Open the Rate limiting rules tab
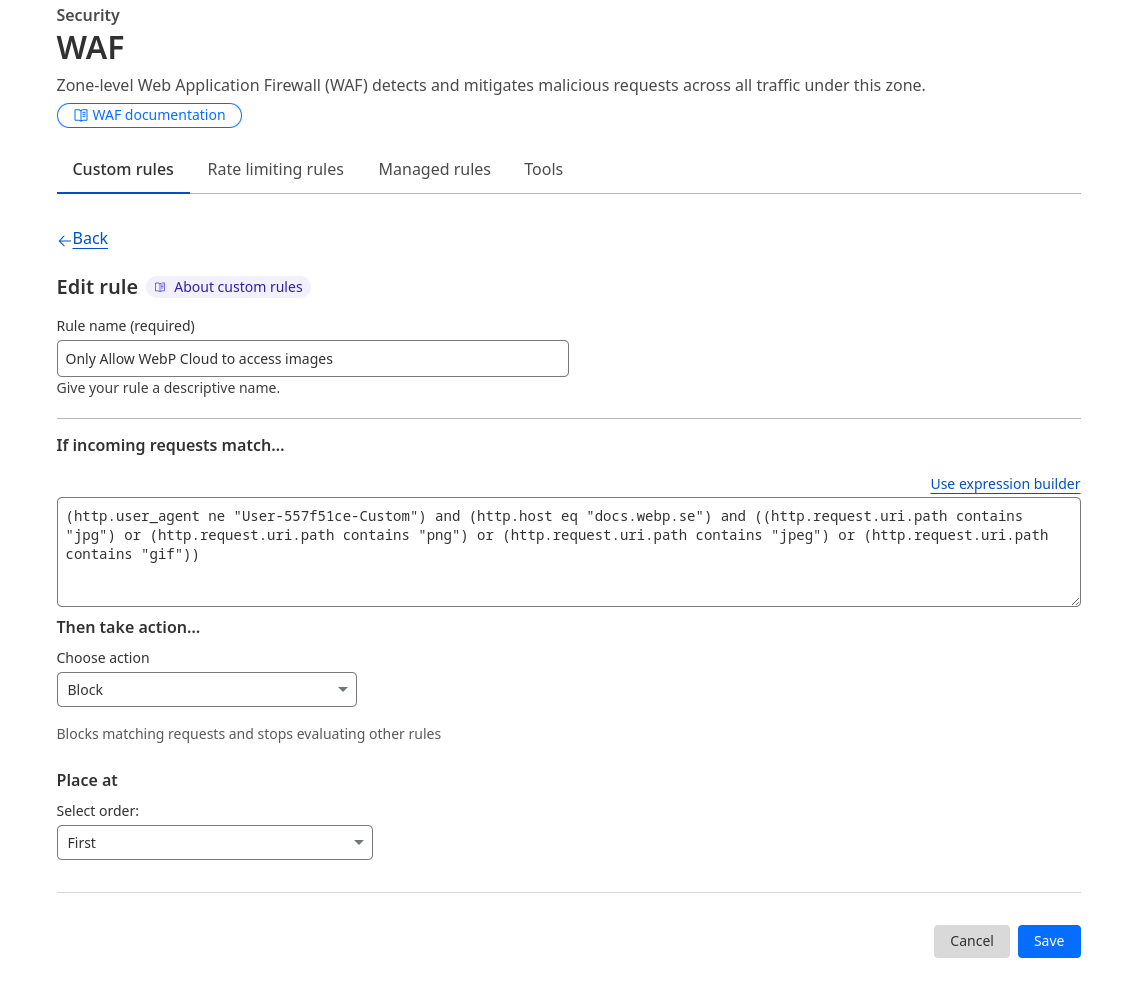This screenshot has height=981, width=1145. (x=275, y=169)
